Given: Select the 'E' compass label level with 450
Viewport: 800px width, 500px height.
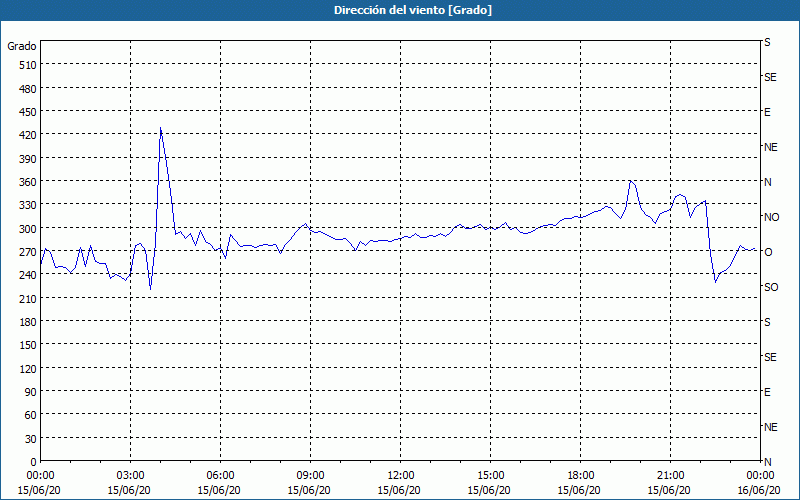Looking at the screenshot, I should coord(767,112).
